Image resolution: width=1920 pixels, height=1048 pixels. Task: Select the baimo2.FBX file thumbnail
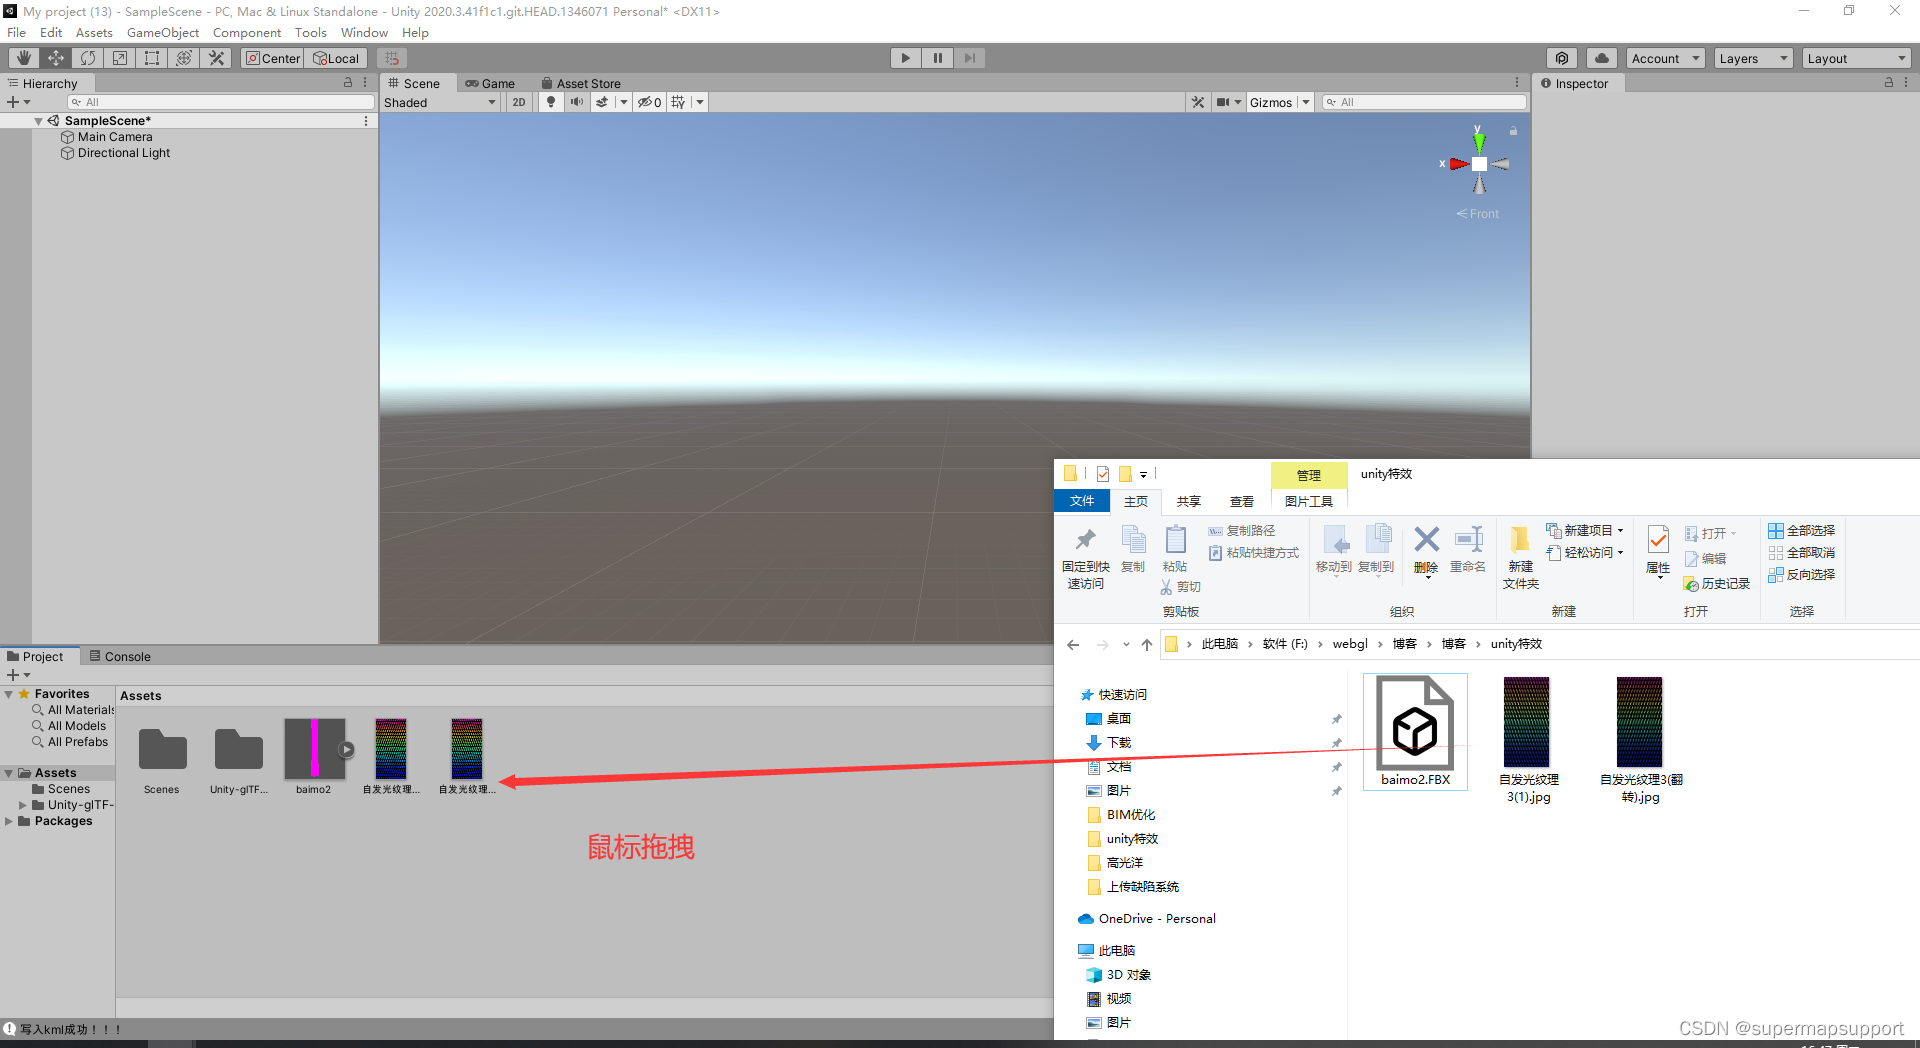[1414, 725]
